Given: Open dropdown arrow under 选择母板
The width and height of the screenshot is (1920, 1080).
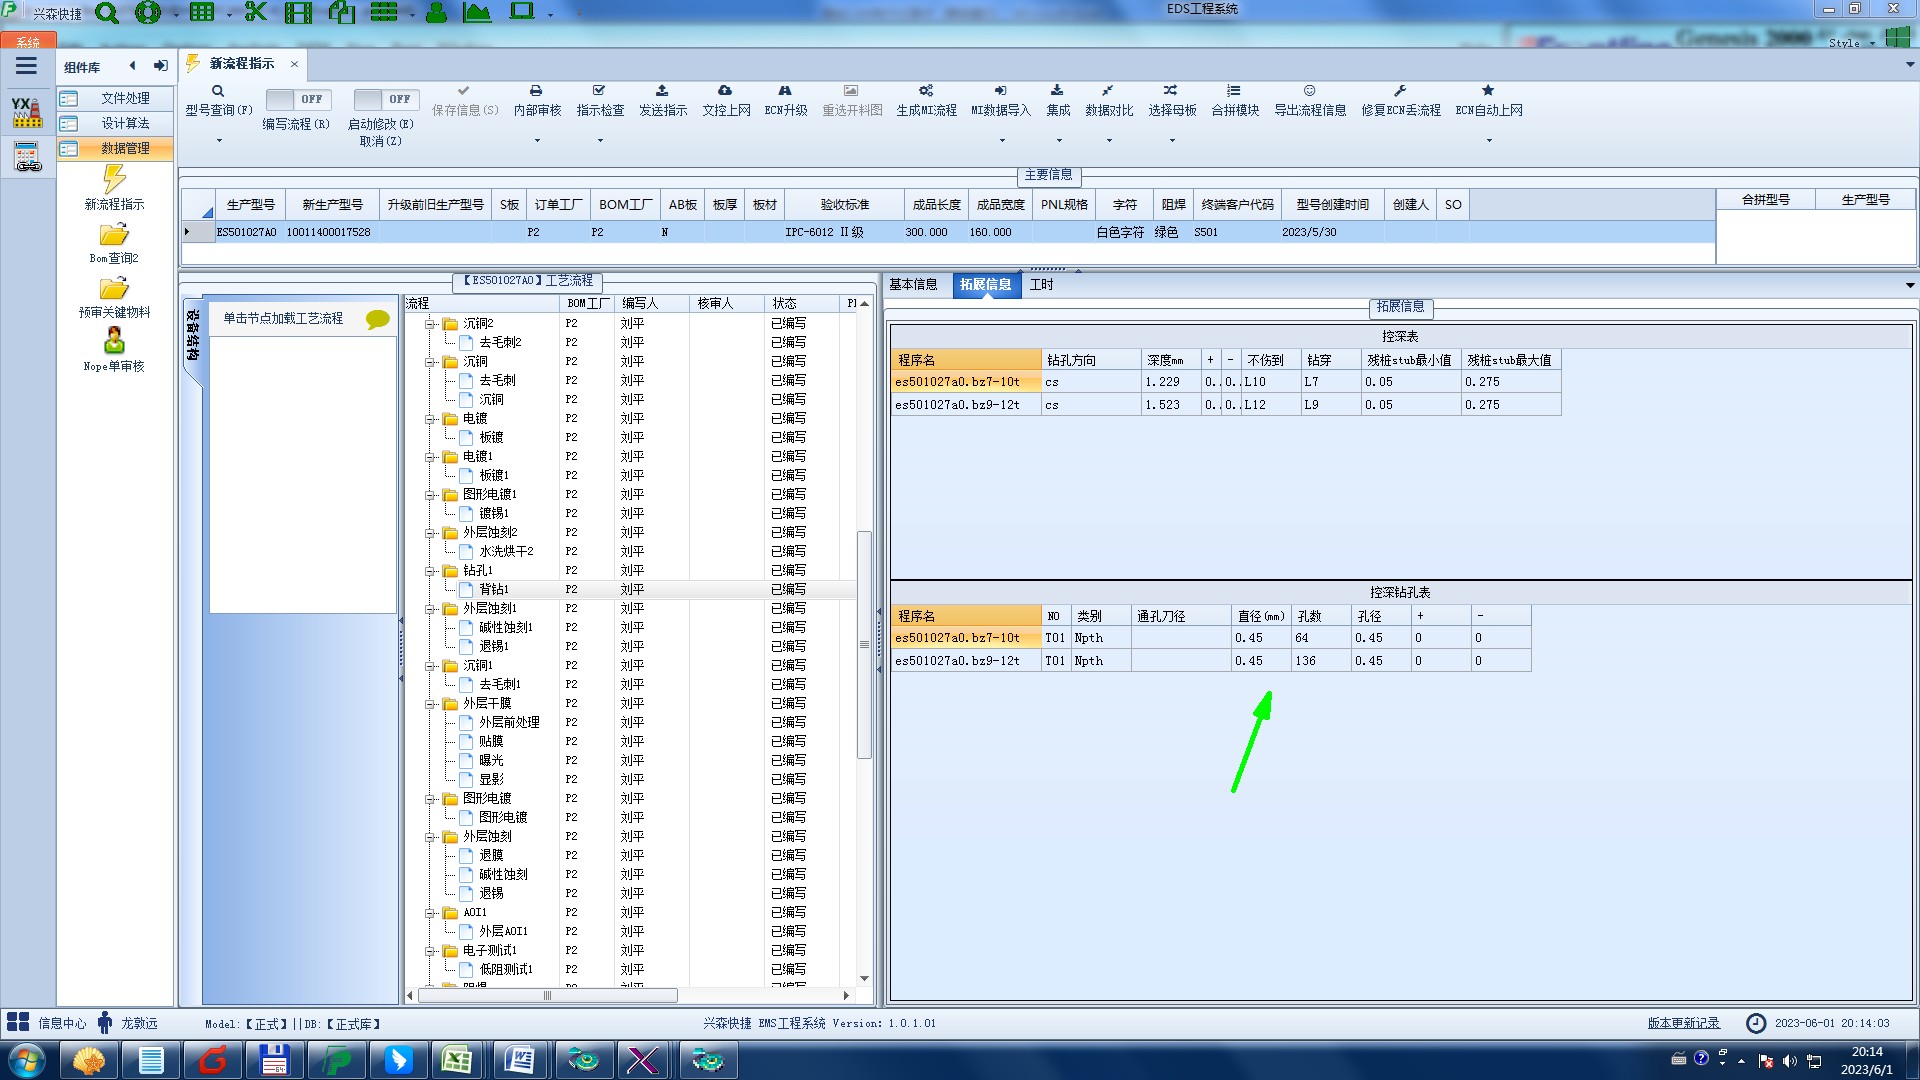Looking at the screenshot, I should coord(1172,140).
